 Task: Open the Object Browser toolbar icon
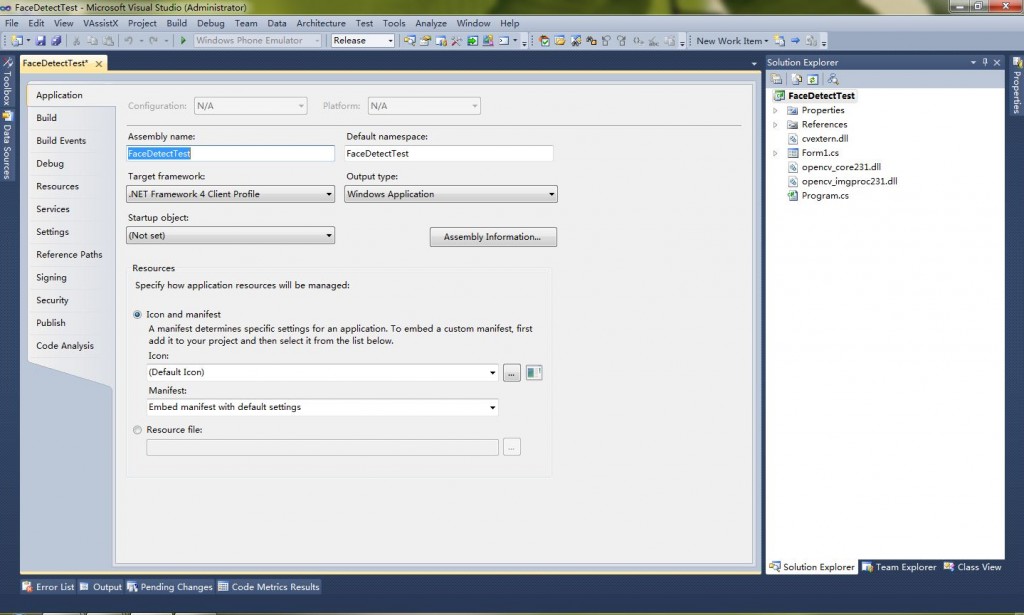pyautogui.click(x=441, y=40)
